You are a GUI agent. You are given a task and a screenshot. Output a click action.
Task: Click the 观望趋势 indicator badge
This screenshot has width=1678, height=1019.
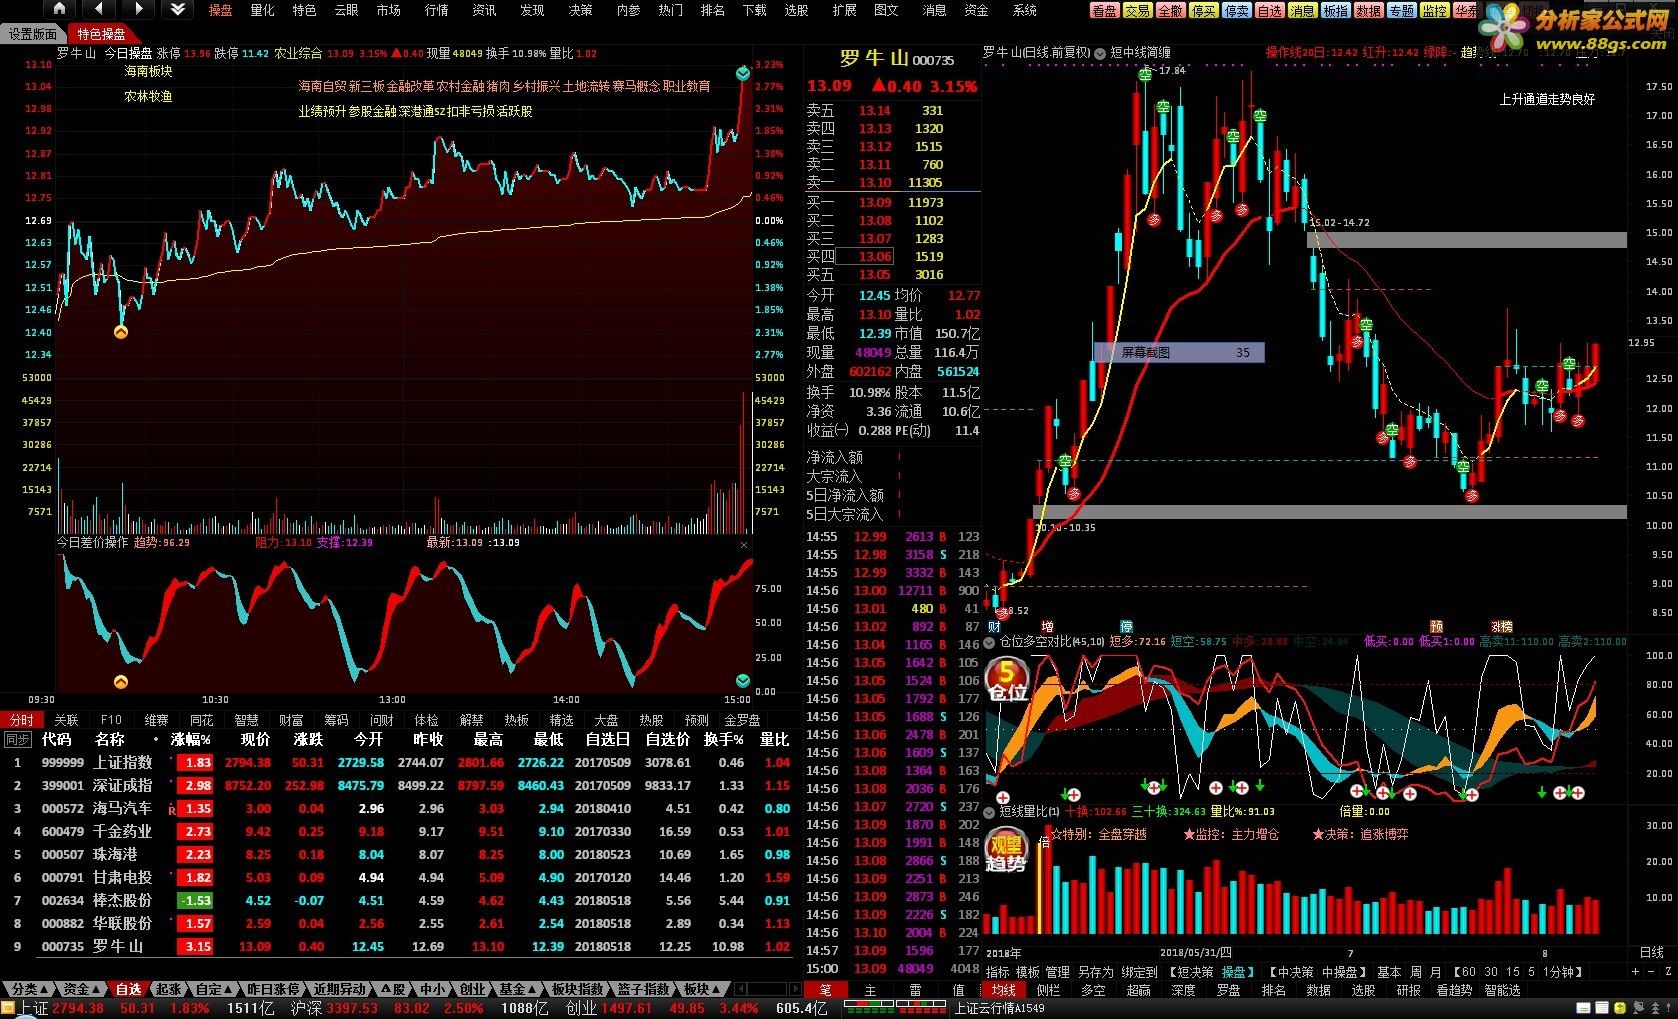point(1006,852)
